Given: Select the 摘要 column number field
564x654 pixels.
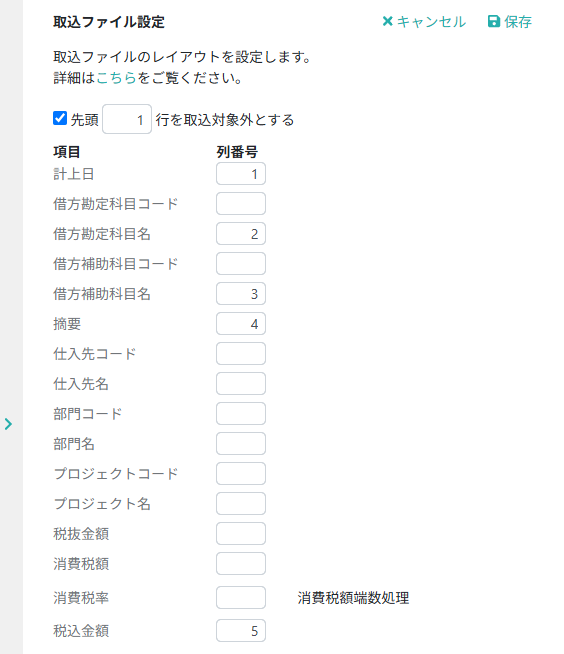Looking at the screenshot, I should (x=241, y=324).
